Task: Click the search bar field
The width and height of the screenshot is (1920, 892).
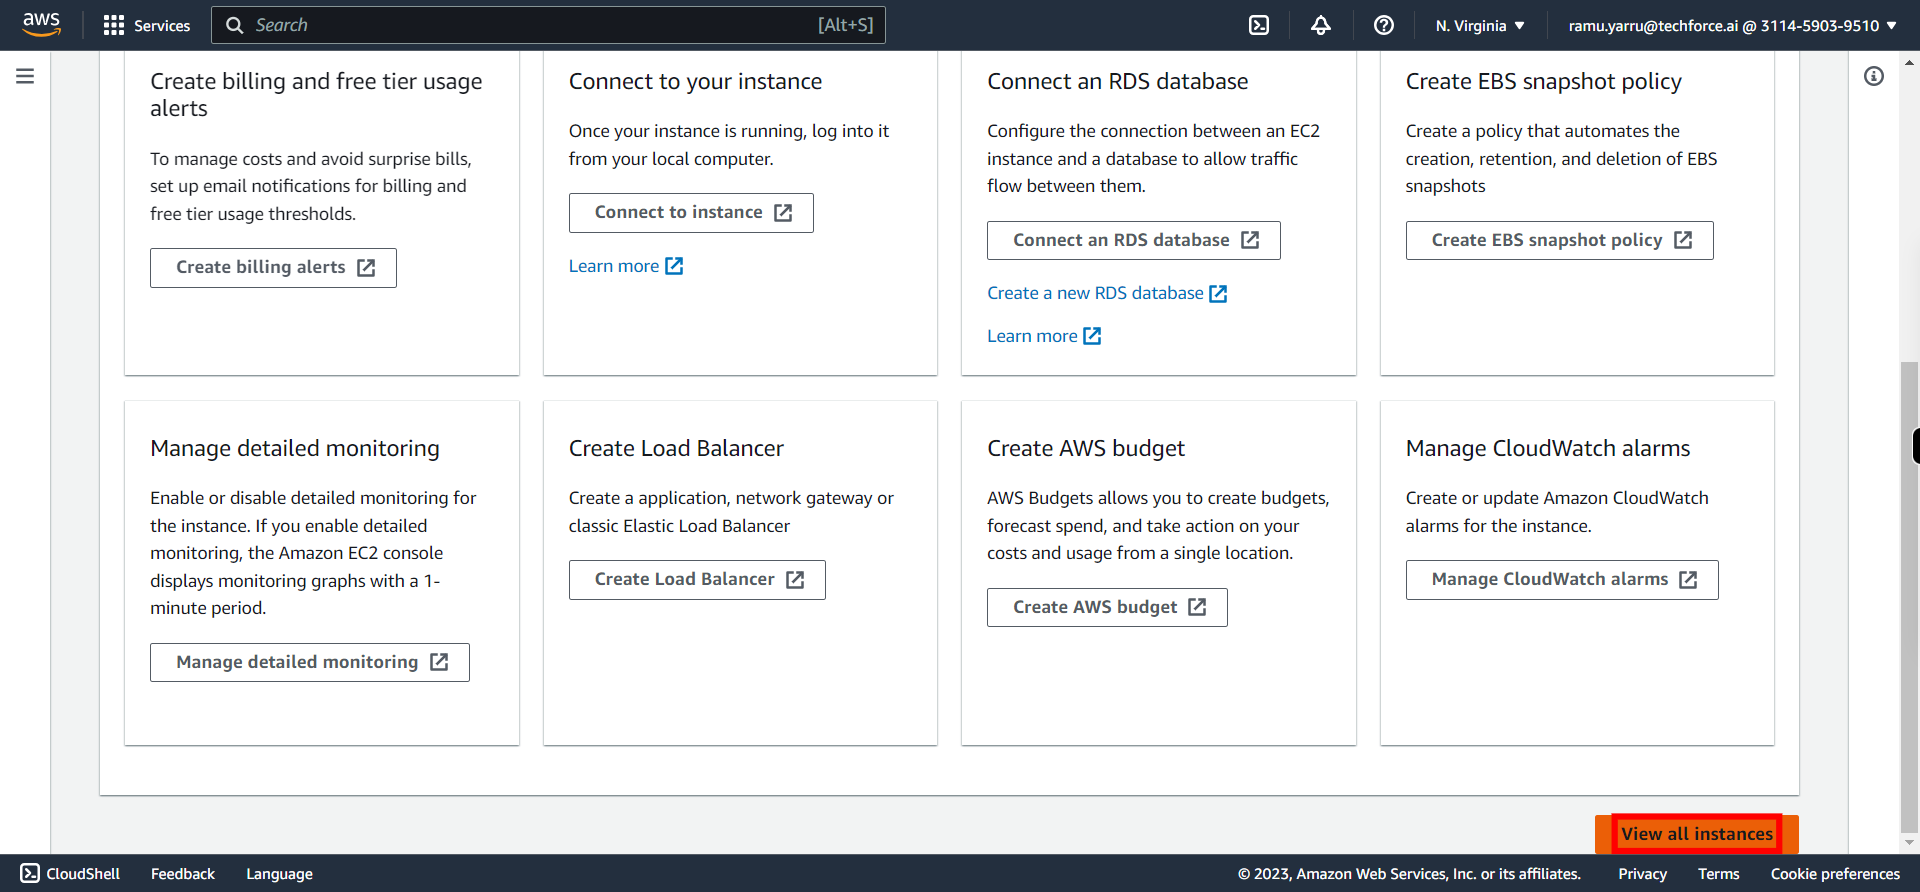Action: pyautogui.click(x=548, y=25)
